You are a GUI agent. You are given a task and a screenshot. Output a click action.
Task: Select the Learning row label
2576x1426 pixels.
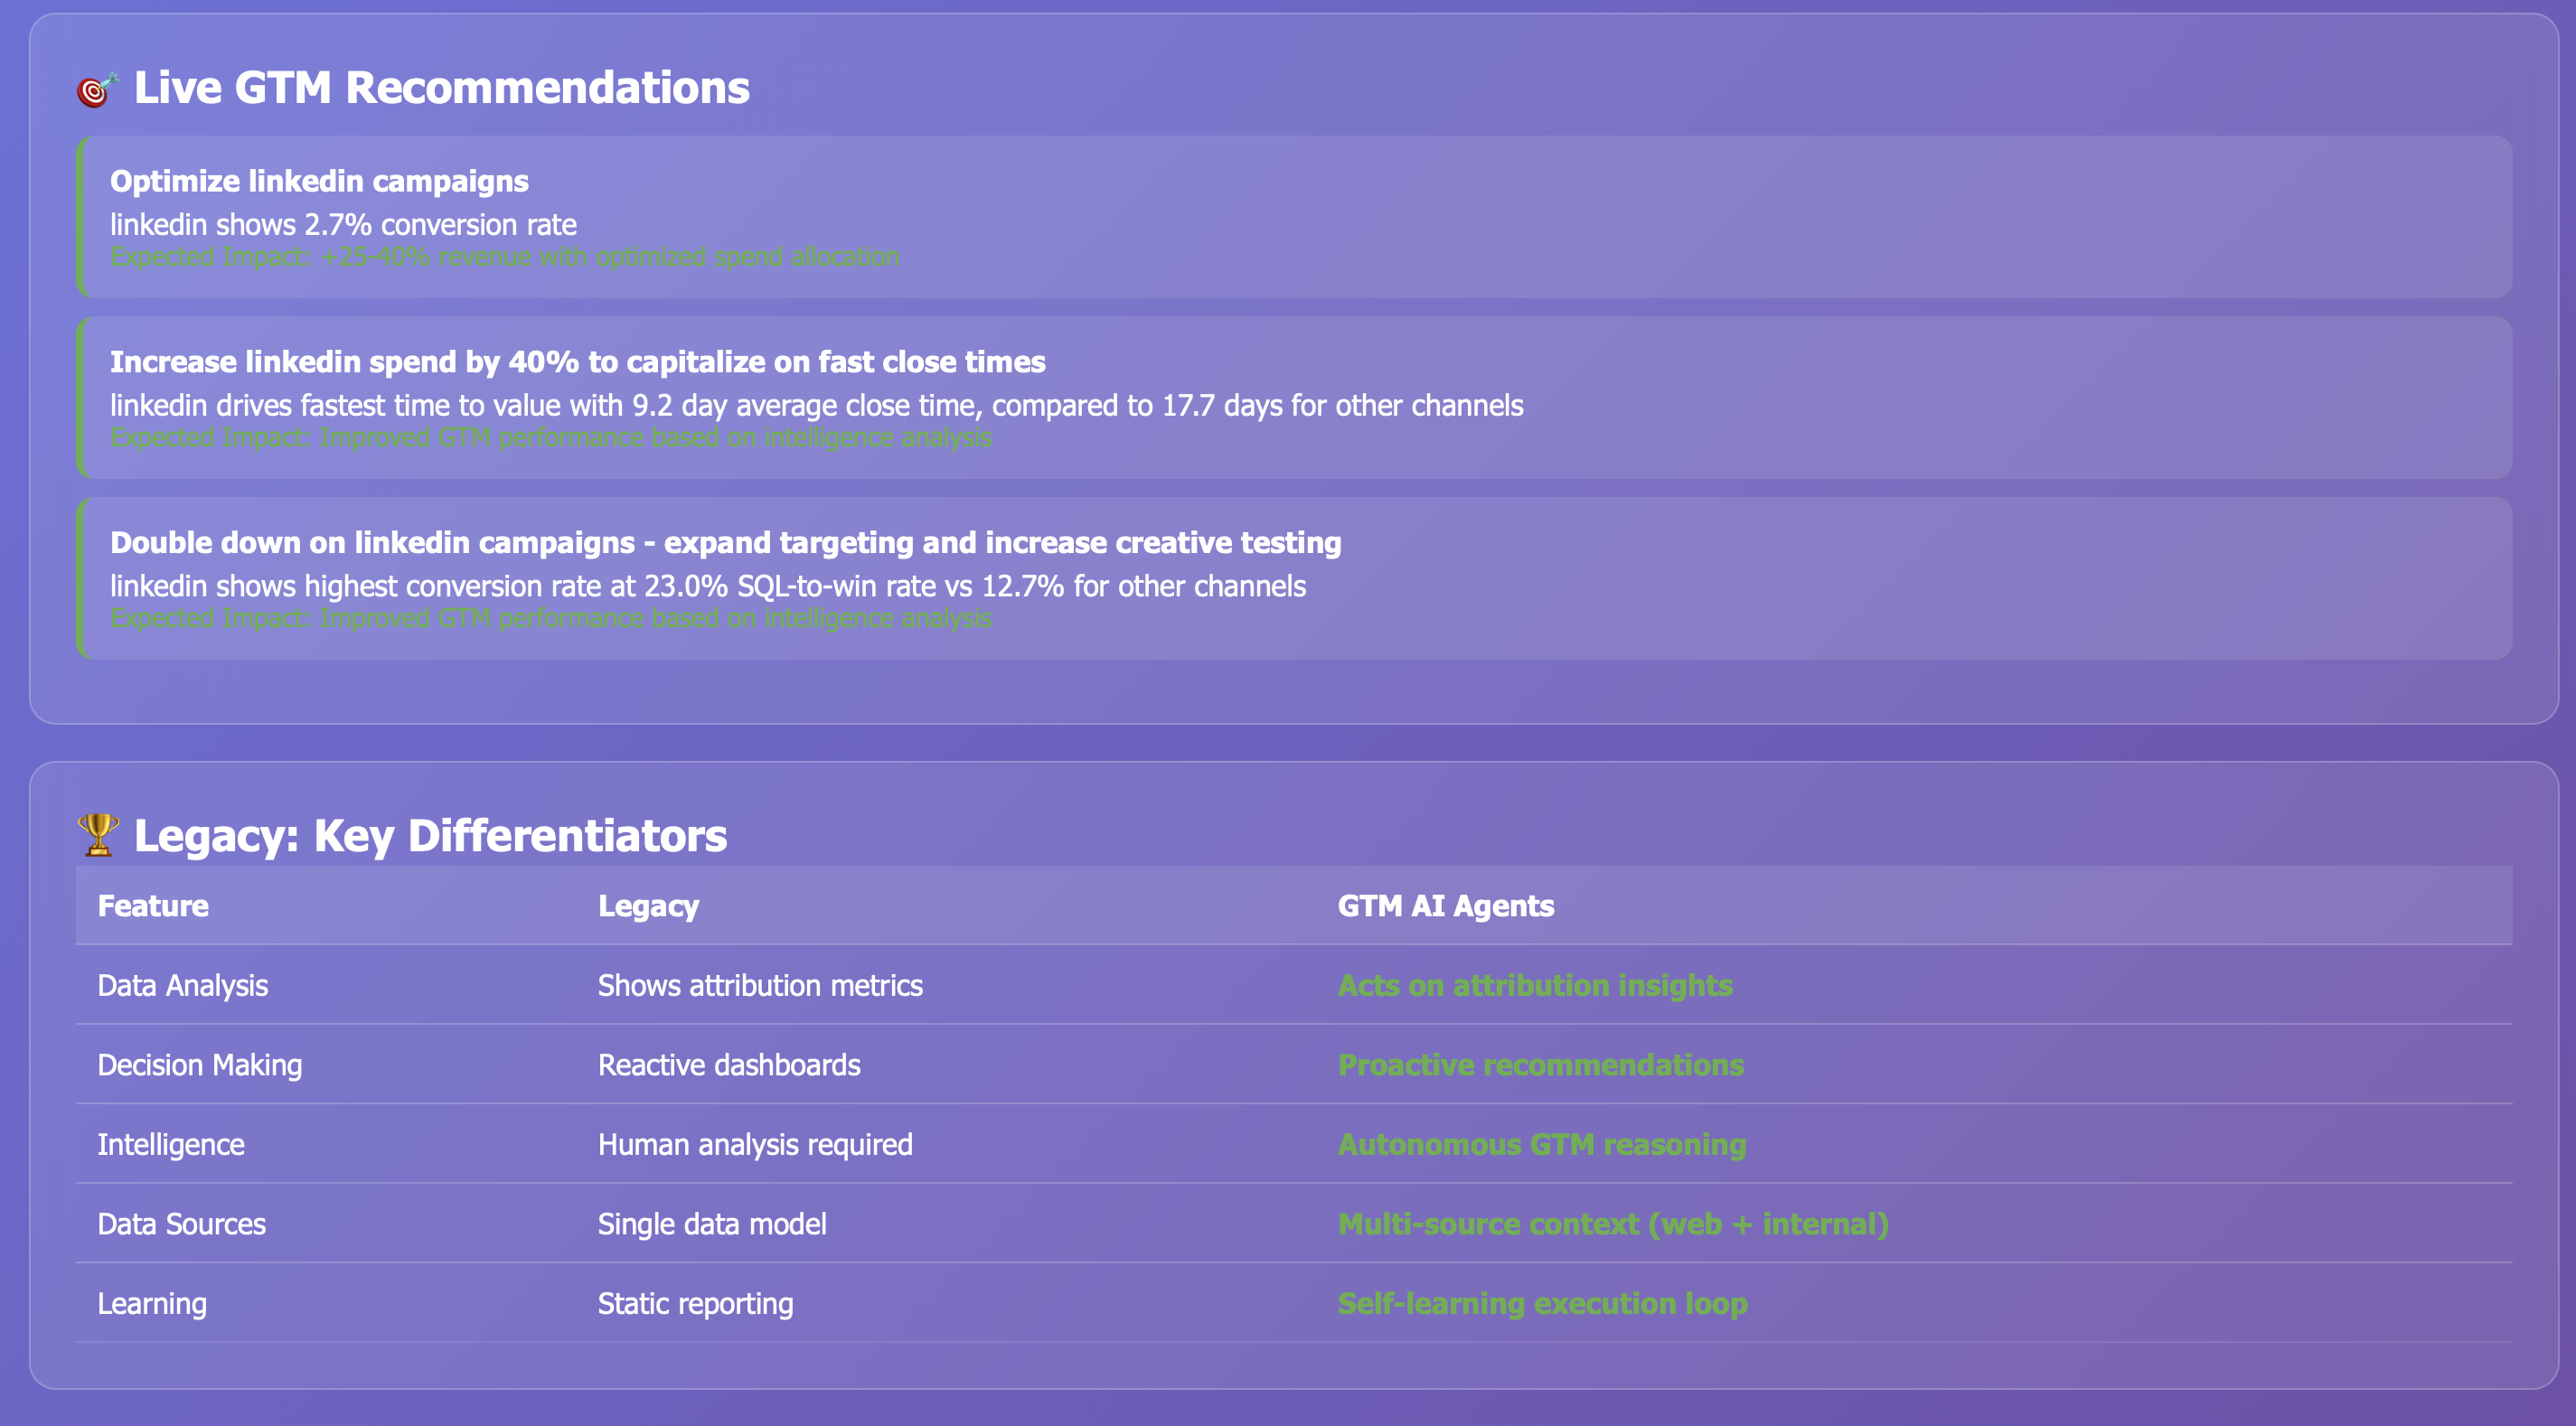152,1304
